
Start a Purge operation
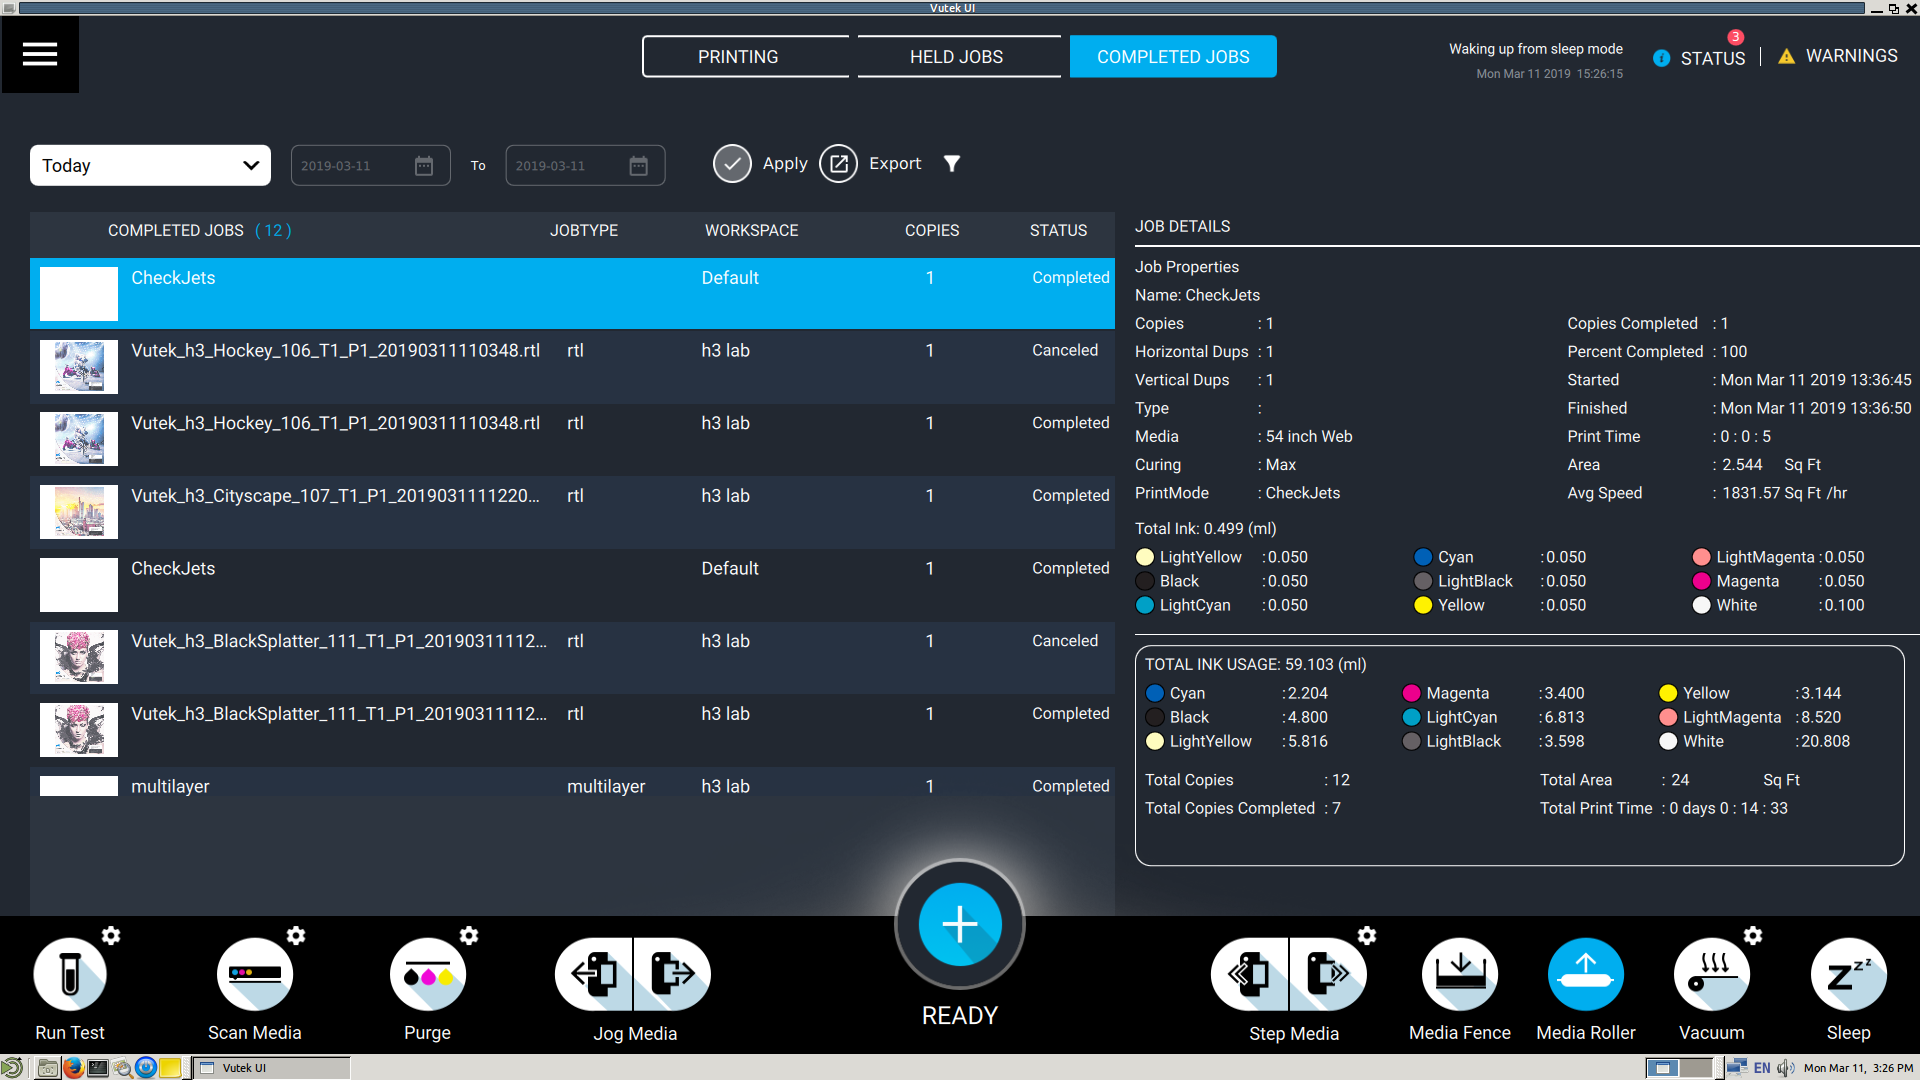tap(428, 974)
